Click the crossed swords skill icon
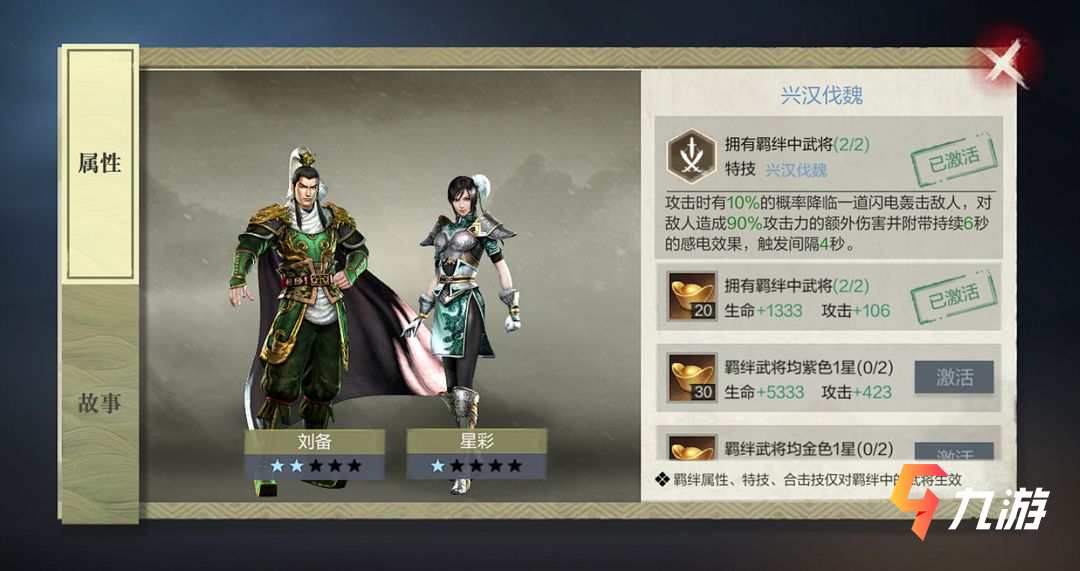Viewport: 1080px width, 571px height. (691, 156)
